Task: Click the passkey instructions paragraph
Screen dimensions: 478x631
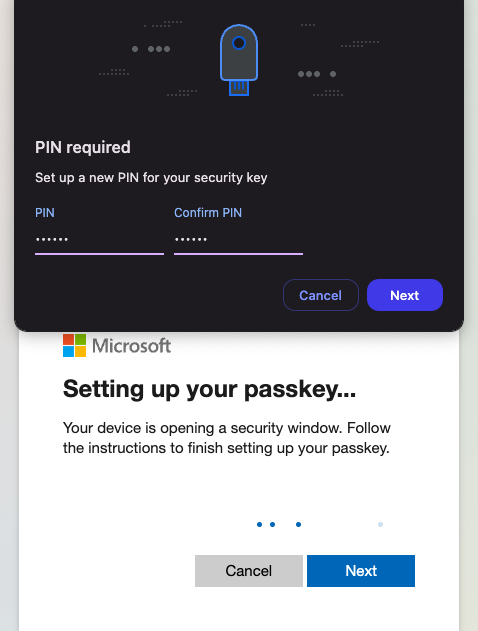Action: point(227,438)
